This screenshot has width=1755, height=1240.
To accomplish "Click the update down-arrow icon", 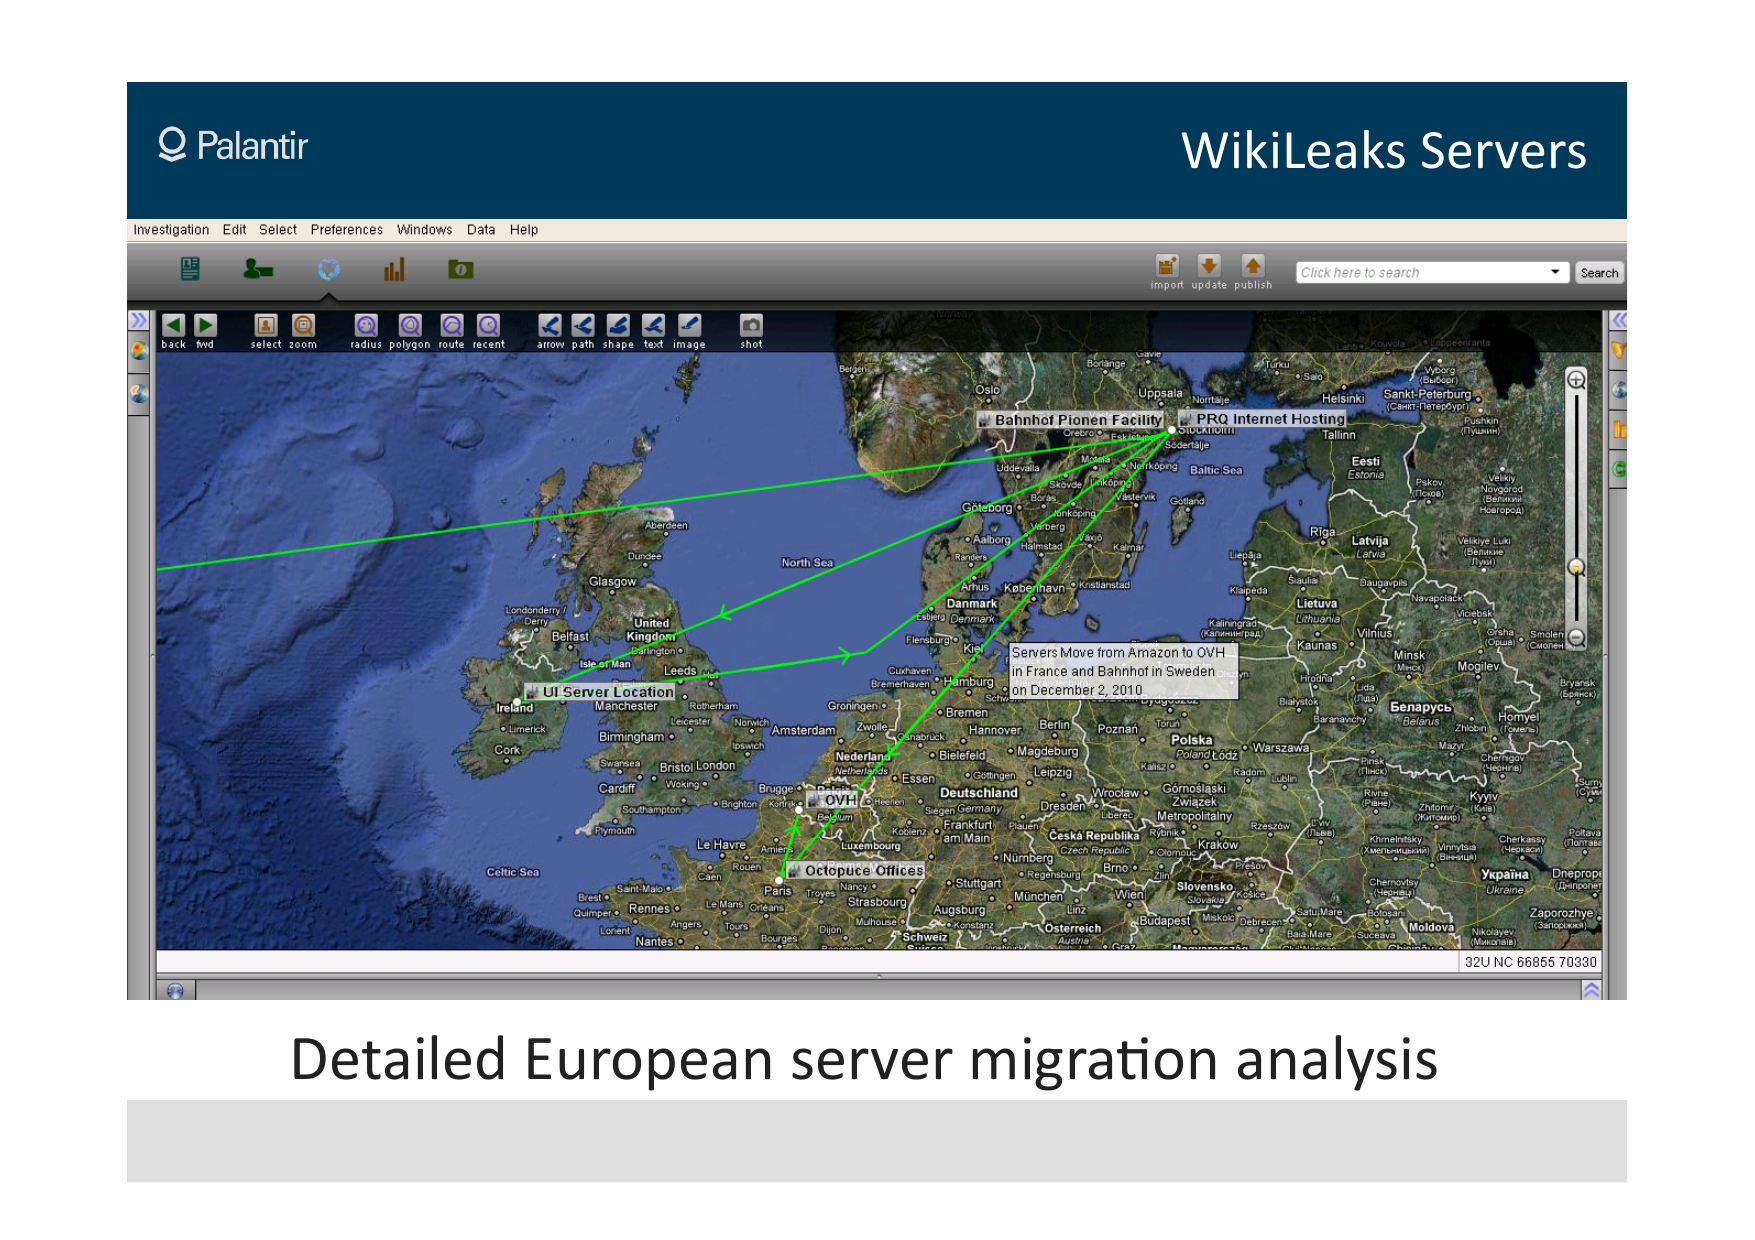I will pyautogui.click(x=1209, y=266).
